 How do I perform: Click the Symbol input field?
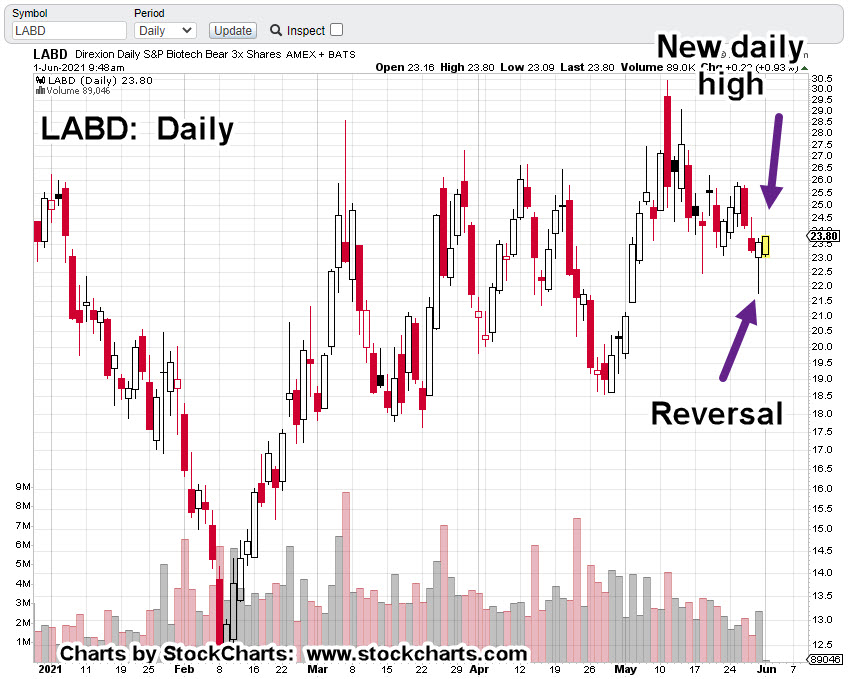(67, 31)
